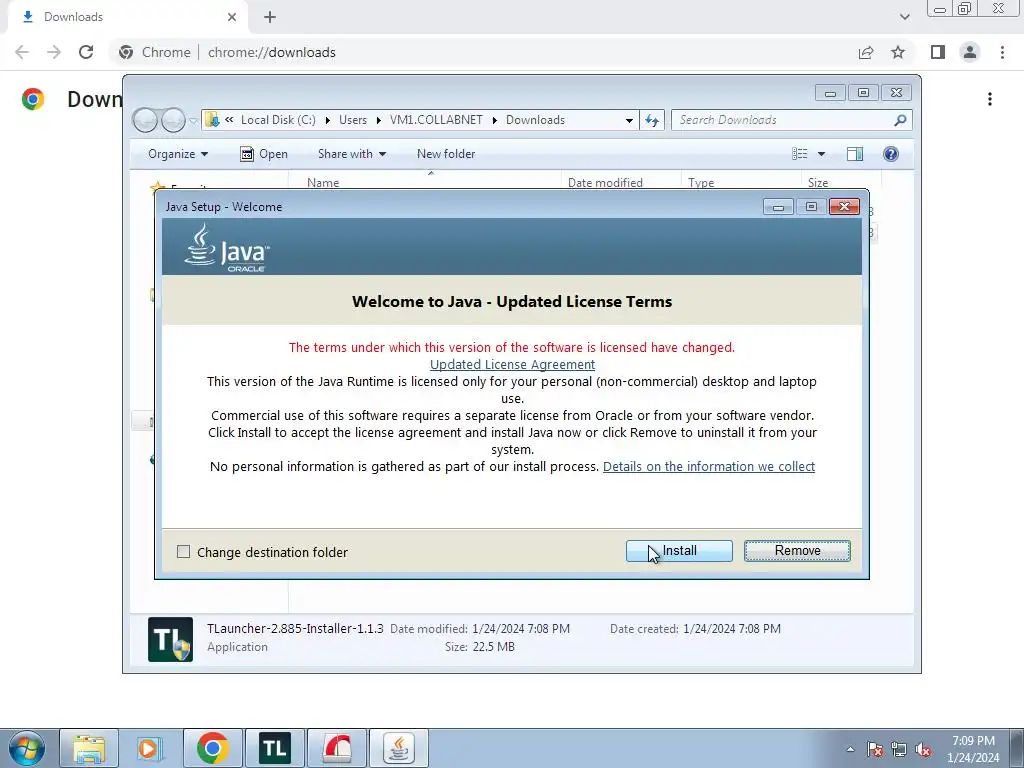1024x768 pixels.
Task: Go back in Chrome
Action: click(22, 52)
